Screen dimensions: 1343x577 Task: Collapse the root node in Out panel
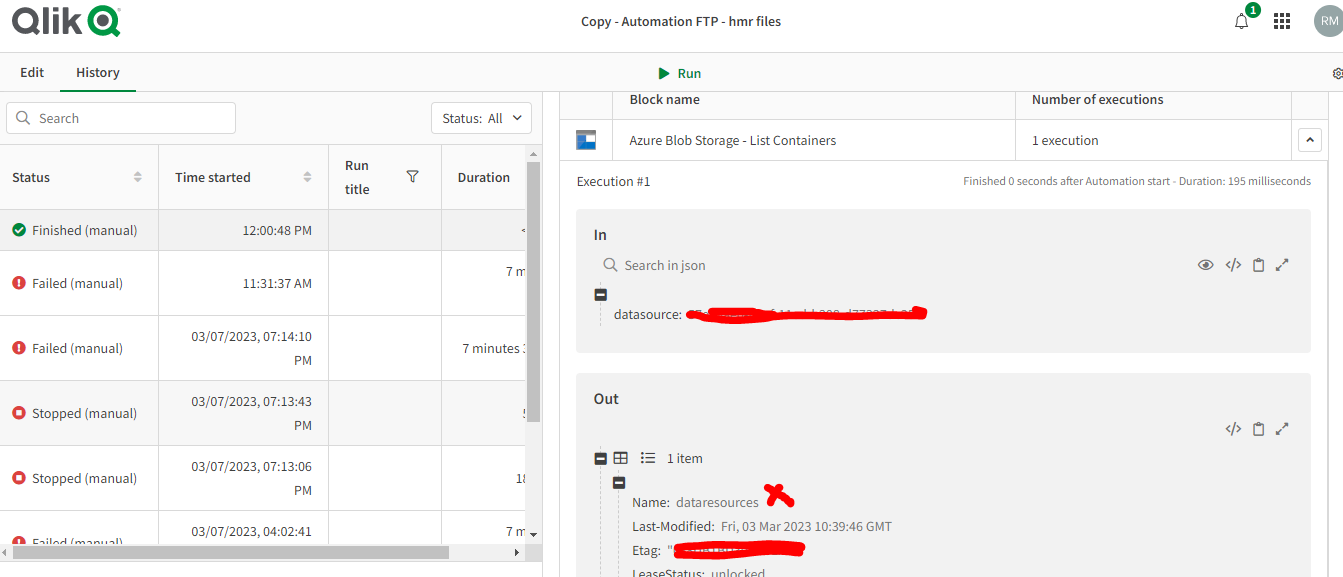600,458
